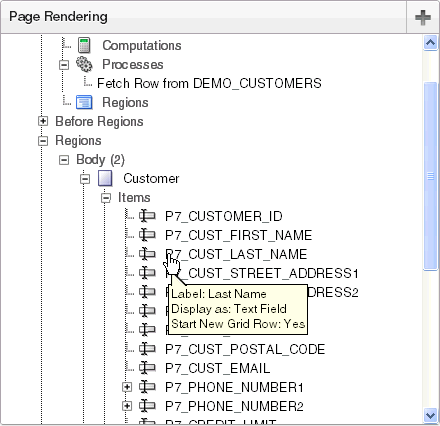Click the item icon beside P7_CUST_FIRST_NAME
The height and width of the screenshot is (426, 440).
point(147,235)
